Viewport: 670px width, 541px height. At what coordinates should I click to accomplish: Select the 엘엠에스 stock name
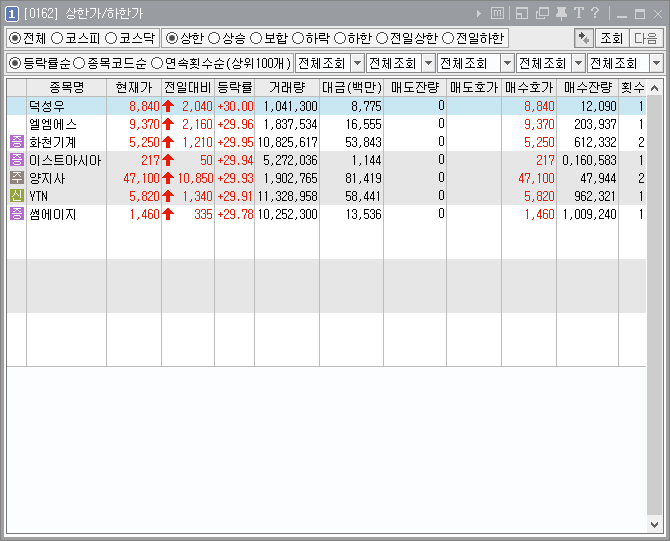pos(53,124)
